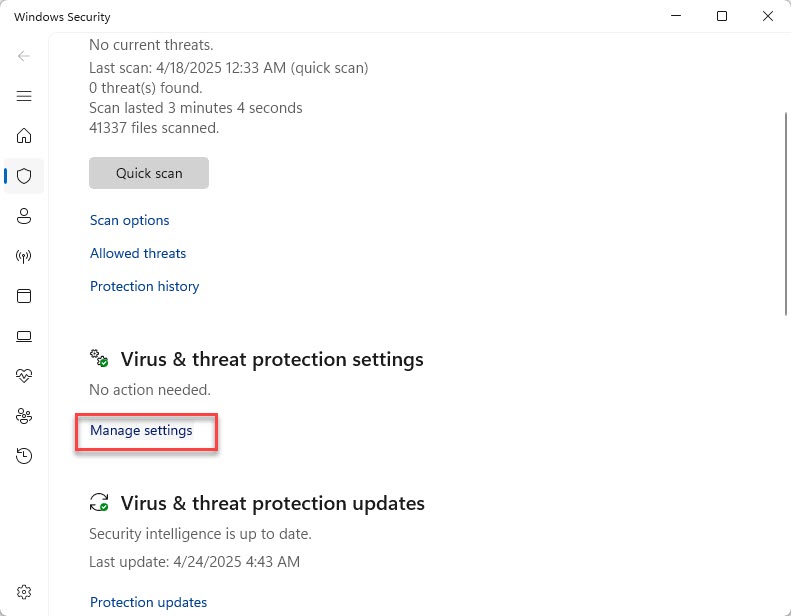Open the Protection history text link
Image resolution: width=791 pixels, height=616 pixels.
145,286
